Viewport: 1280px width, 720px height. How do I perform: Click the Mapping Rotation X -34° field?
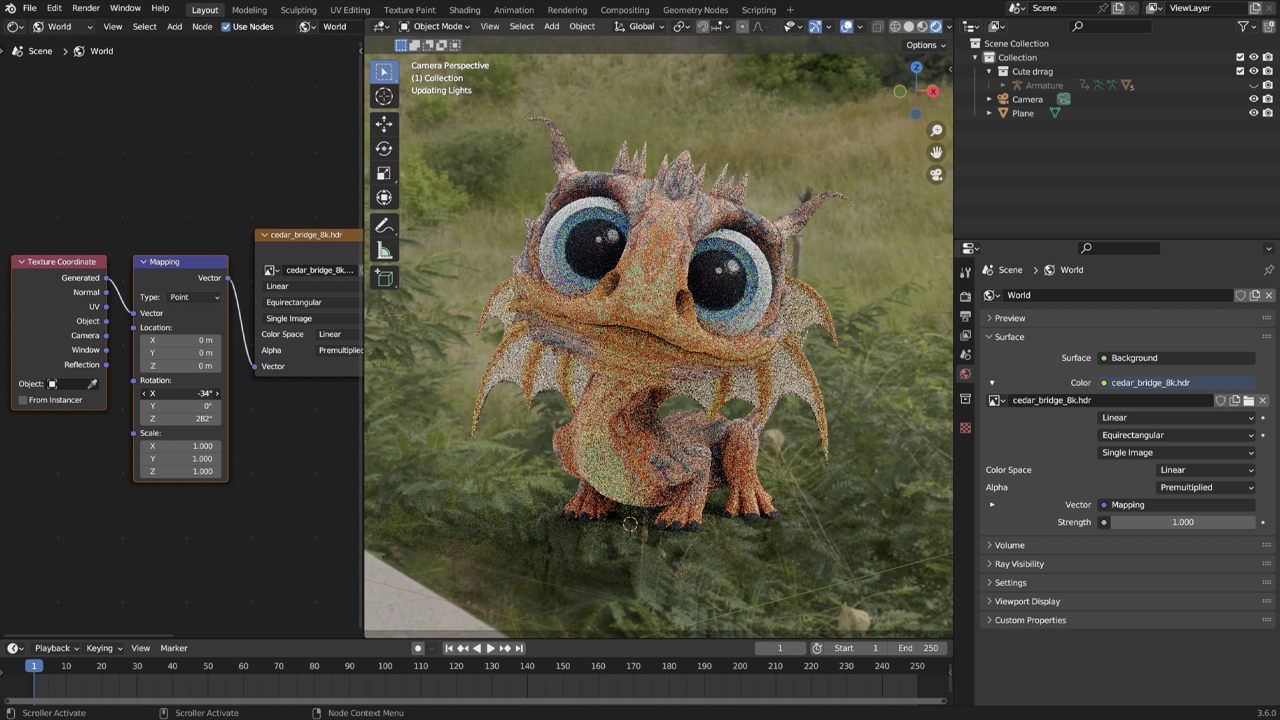point(181,393)
